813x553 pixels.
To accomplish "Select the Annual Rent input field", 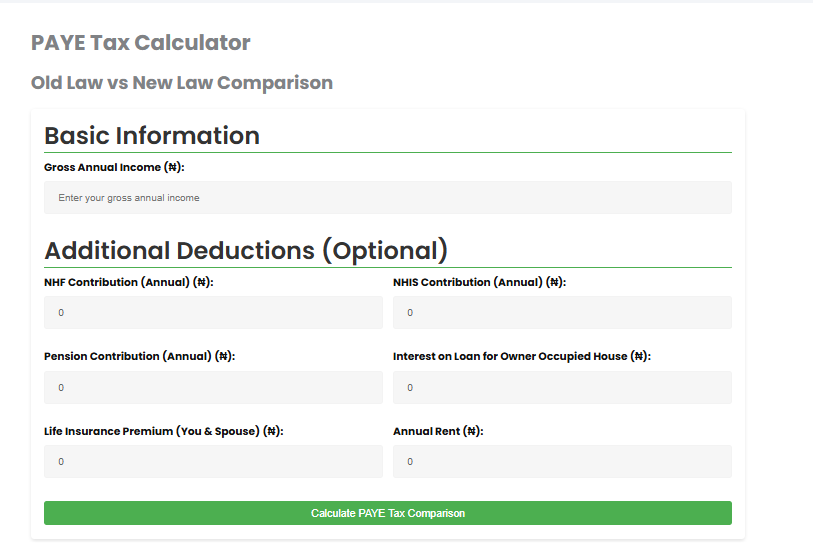I will pyautogui.click(x=562, y=461).
